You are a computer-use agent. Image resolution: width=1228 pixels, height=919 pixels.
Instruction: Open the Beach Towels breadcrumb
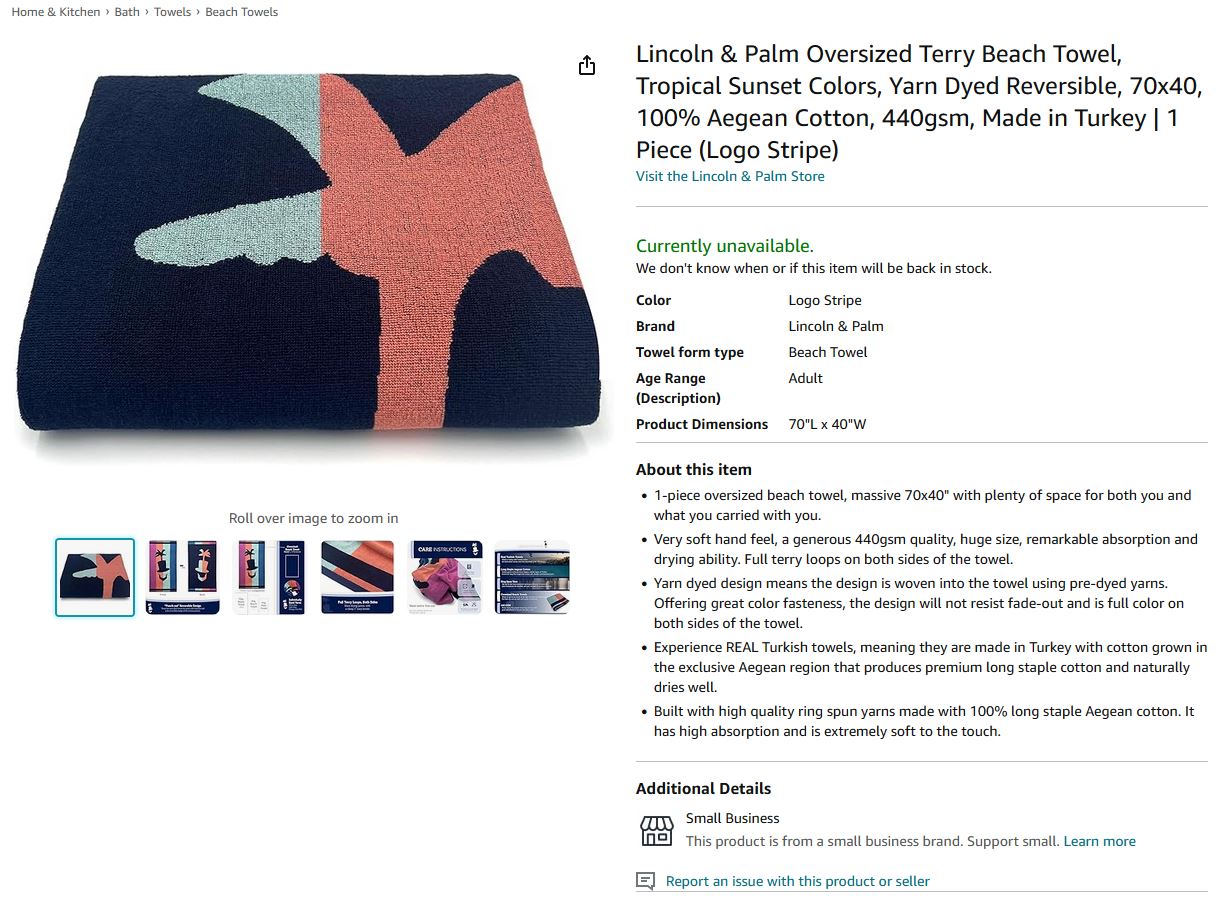(x=242, y=12)
